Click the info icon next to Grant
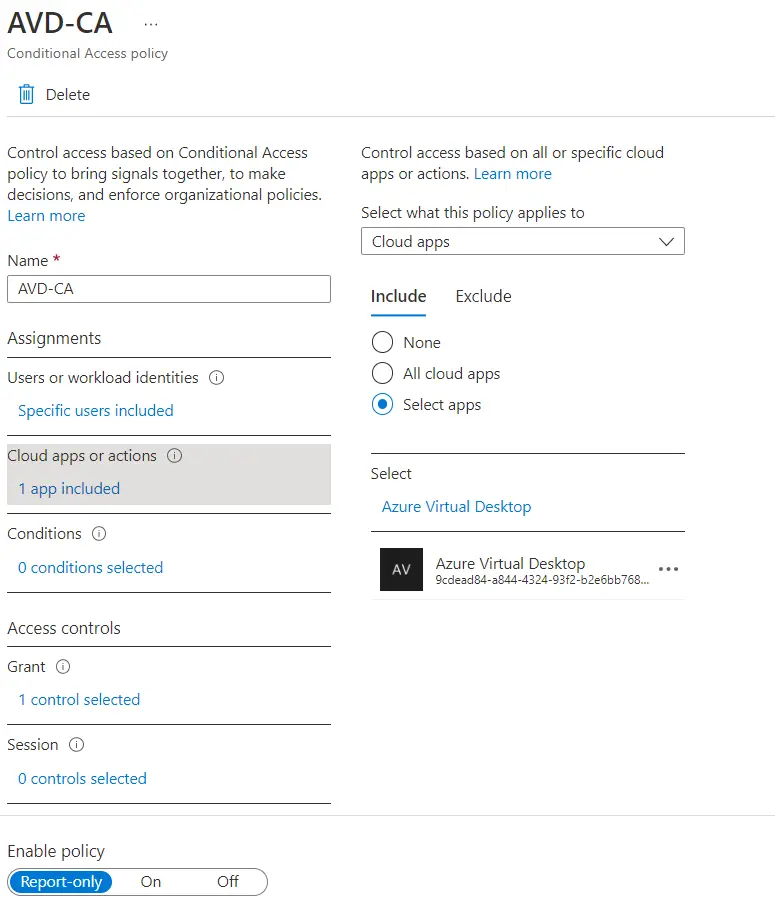This screenshot has width=775, height=899. tap(63, 667)
